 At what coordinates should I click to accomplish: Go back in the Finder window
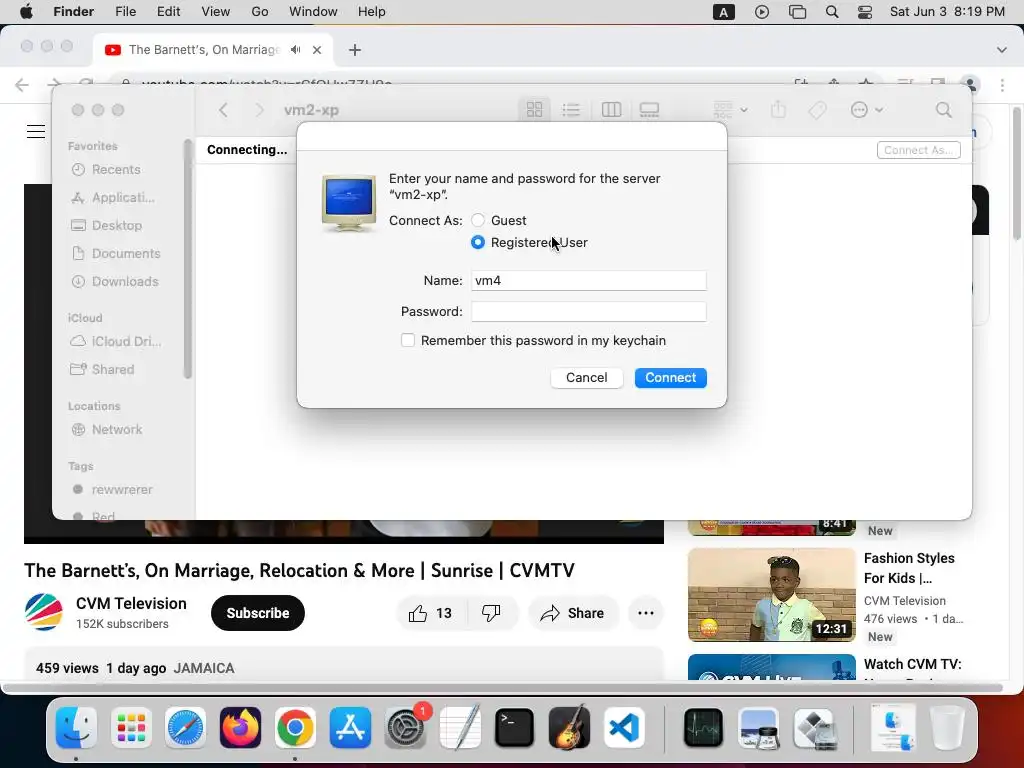(223, 110)
